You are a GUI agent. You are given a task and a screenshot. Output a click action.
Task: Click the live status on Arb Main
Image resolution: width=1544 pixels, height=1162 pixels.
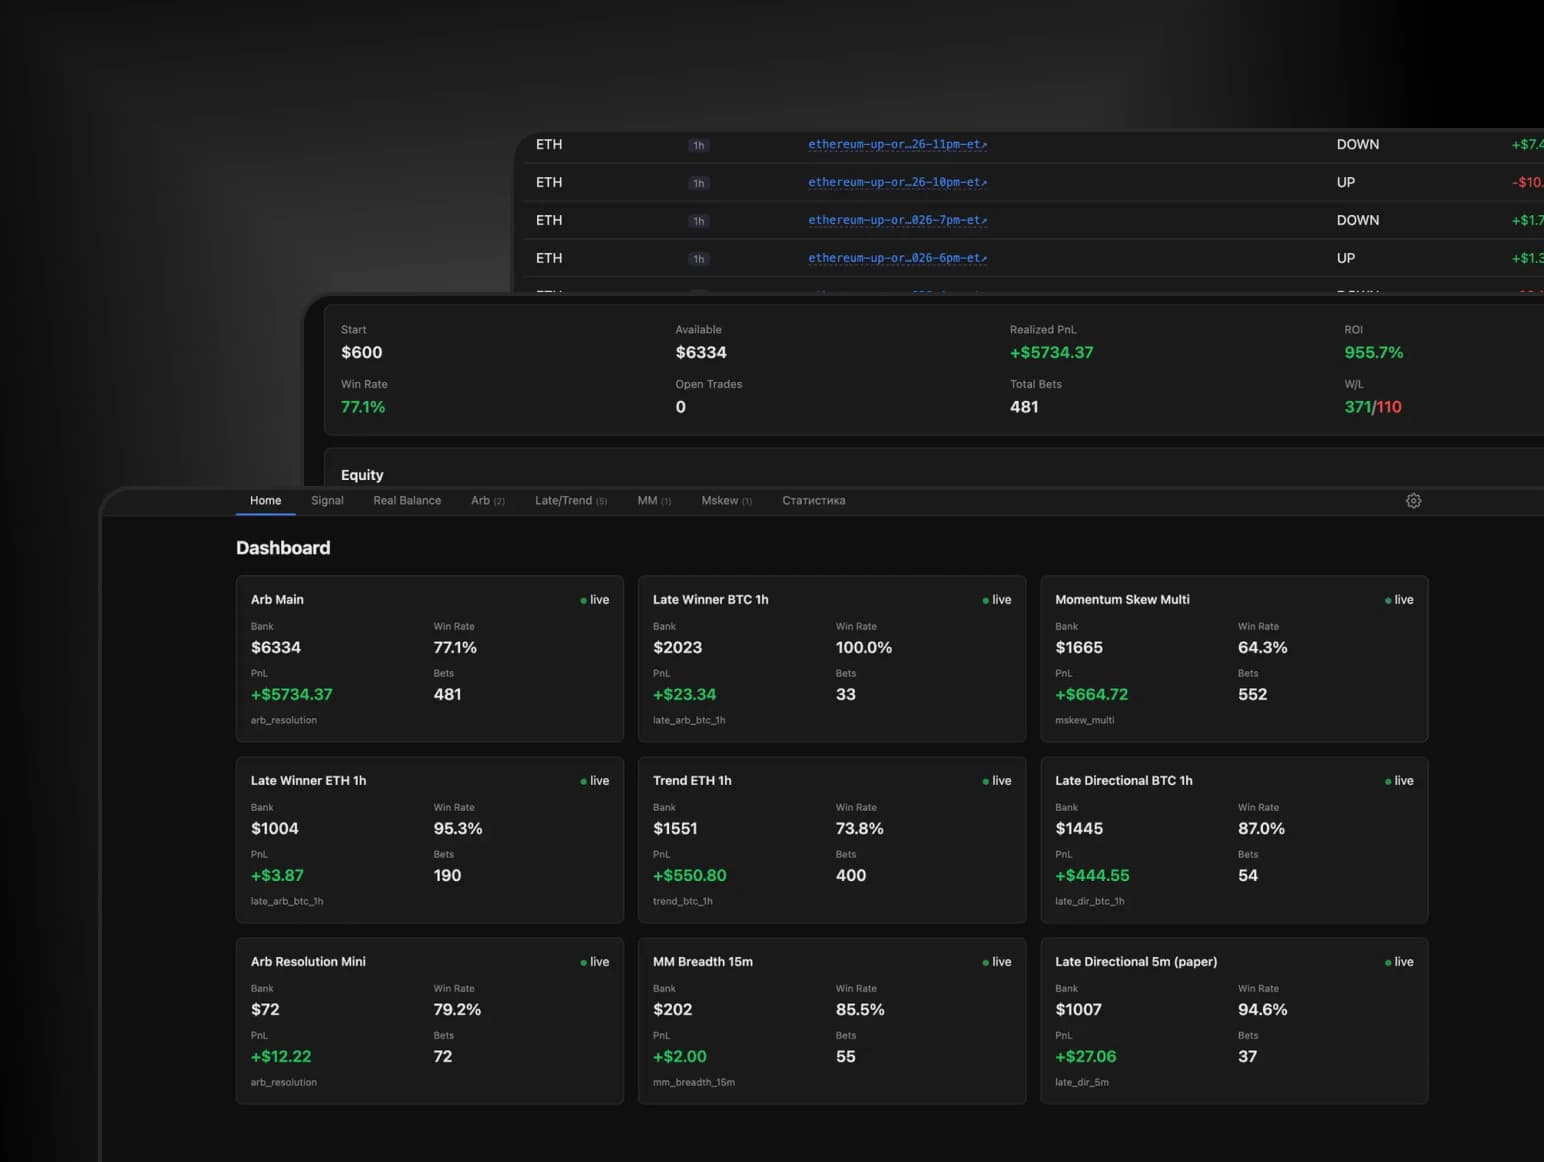(x=595, y=600)
